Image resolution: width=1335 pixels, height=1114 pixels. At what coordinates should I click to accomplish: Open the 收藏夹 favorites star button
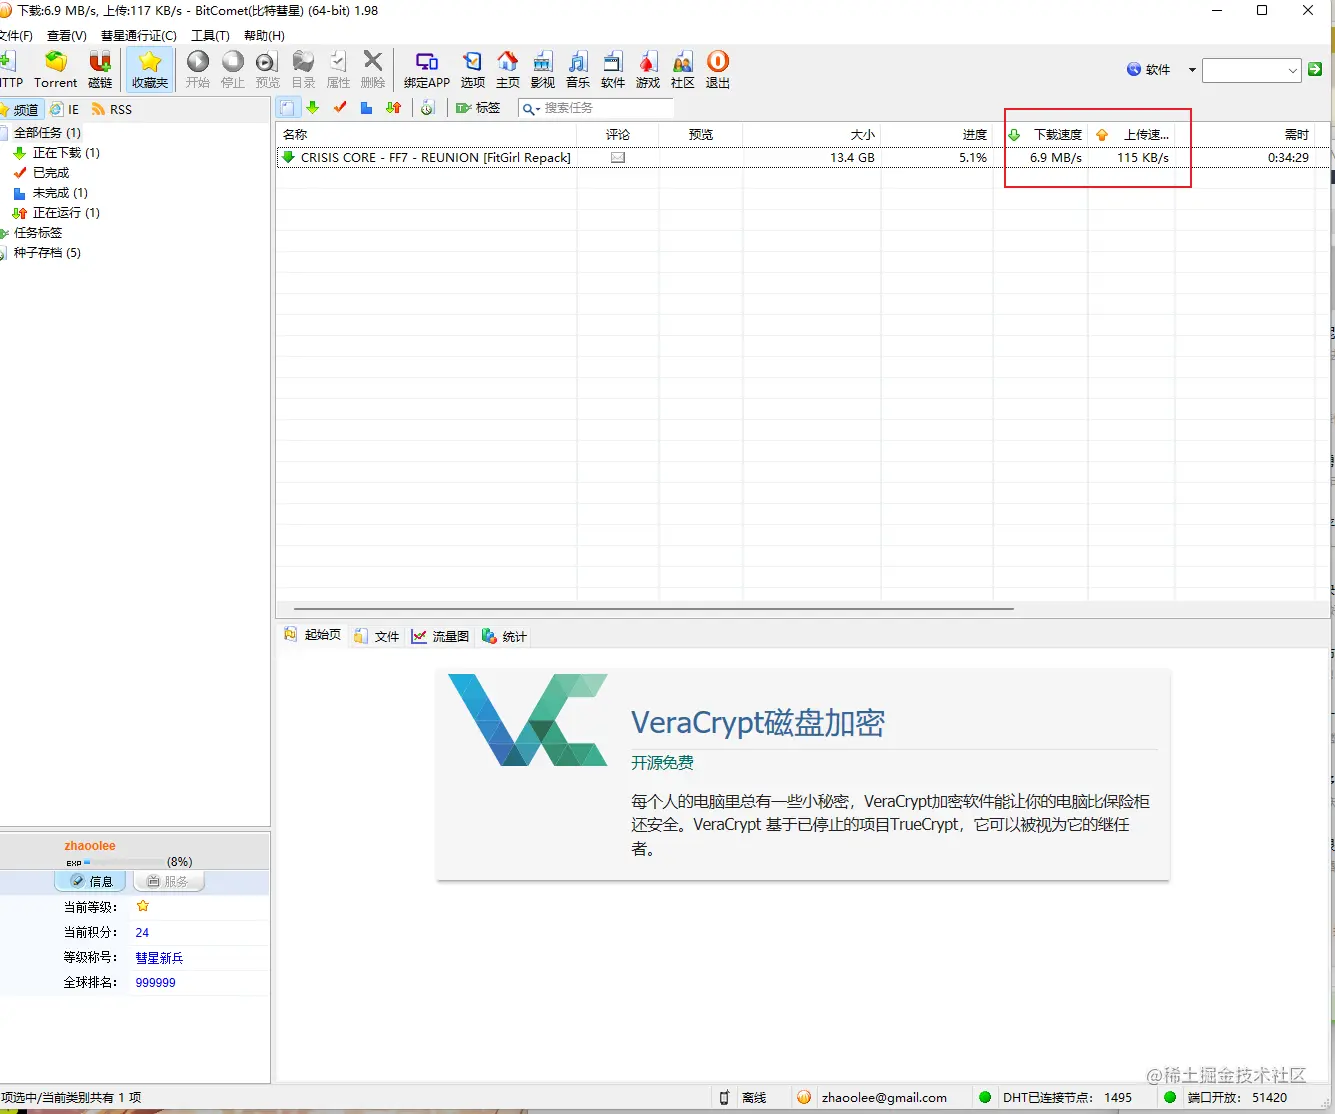[150, 70]
